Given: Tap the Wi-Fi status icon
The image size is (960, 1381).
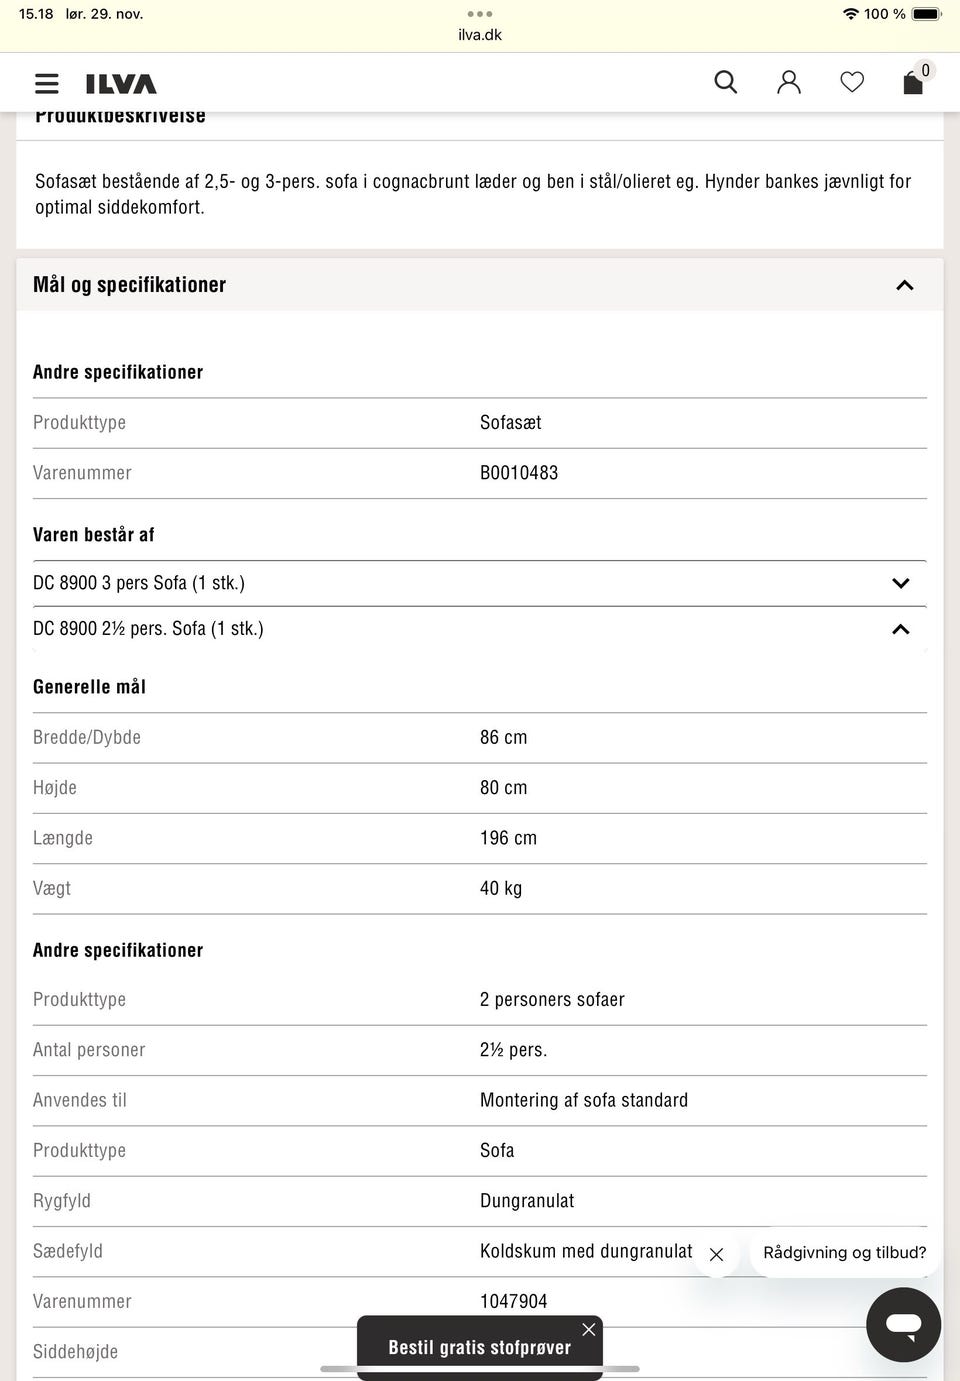Looking at the screenshot, I should [851, 14].
